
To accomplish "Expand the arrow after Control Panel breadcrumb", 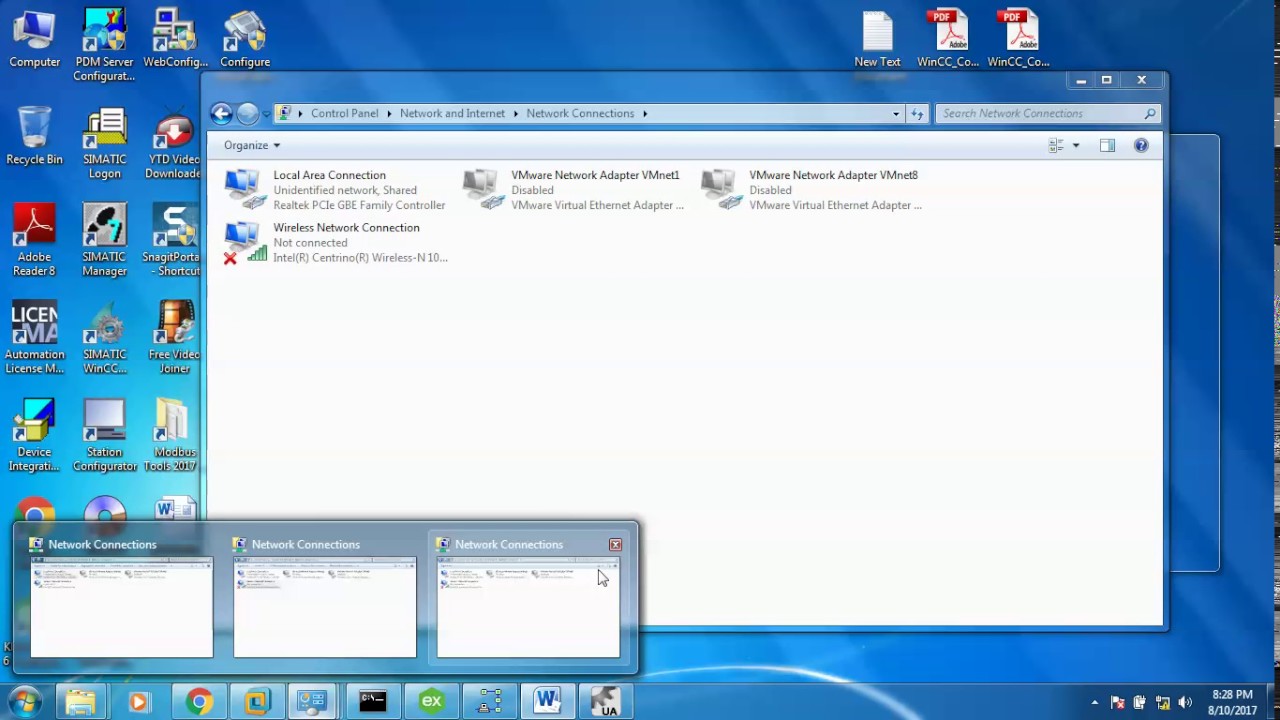I will click(x=390, y=114).
